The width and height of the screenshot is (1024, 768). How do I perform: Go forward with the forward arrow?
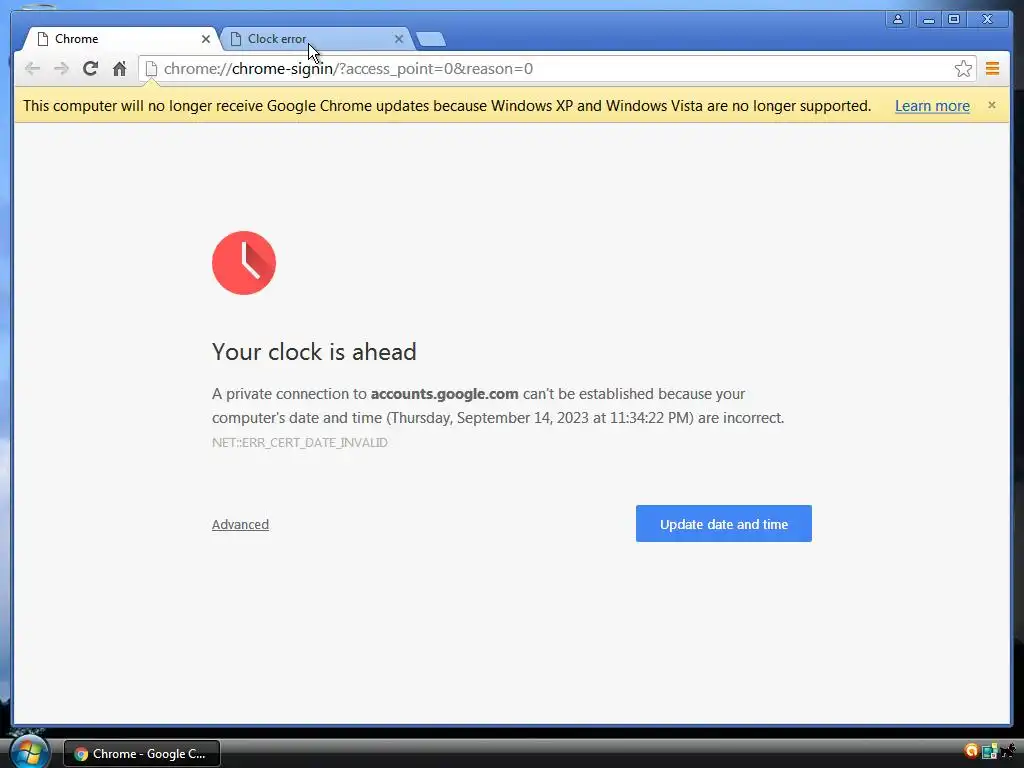[61, 69]
